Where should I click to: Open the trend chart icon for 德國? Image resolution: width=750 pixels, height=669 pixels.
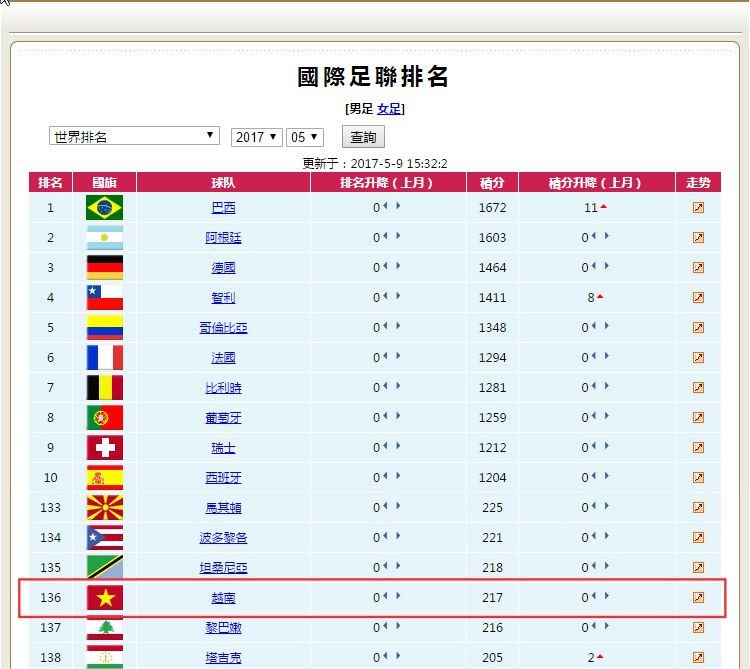698,267
